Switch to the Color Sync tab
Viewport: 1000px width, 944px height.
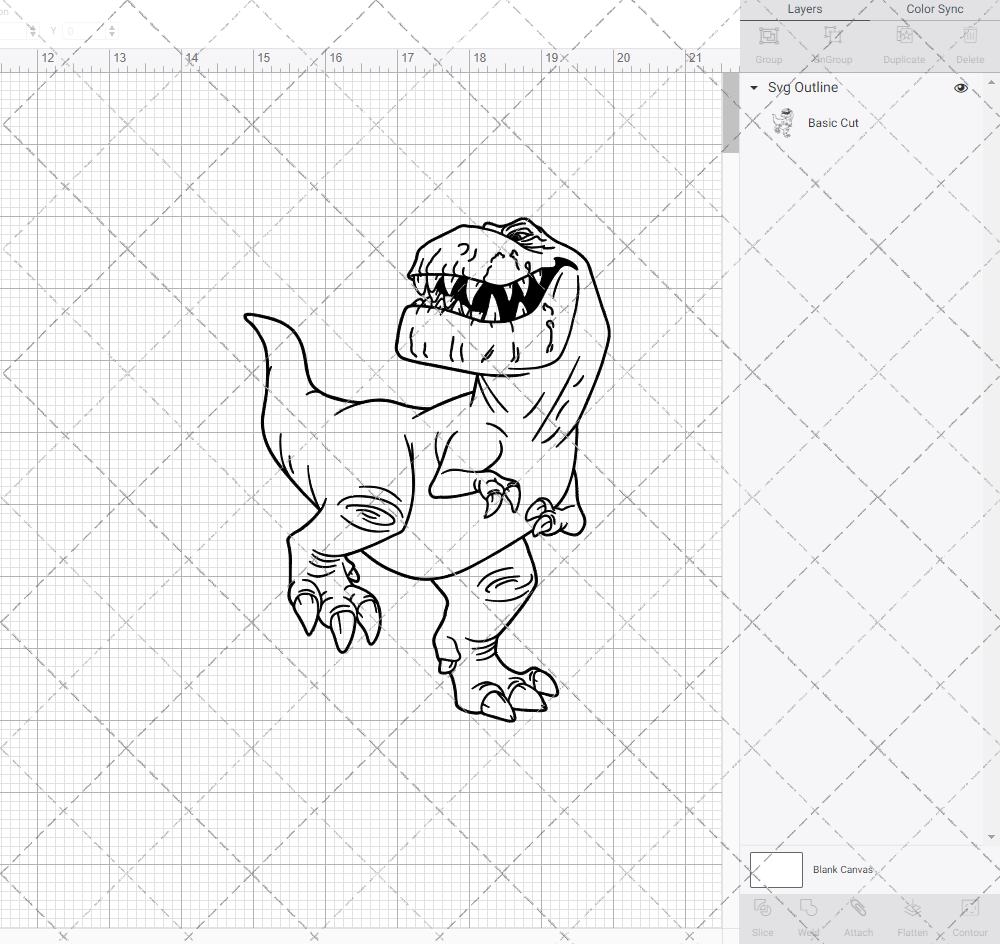(x=934, y=9)
